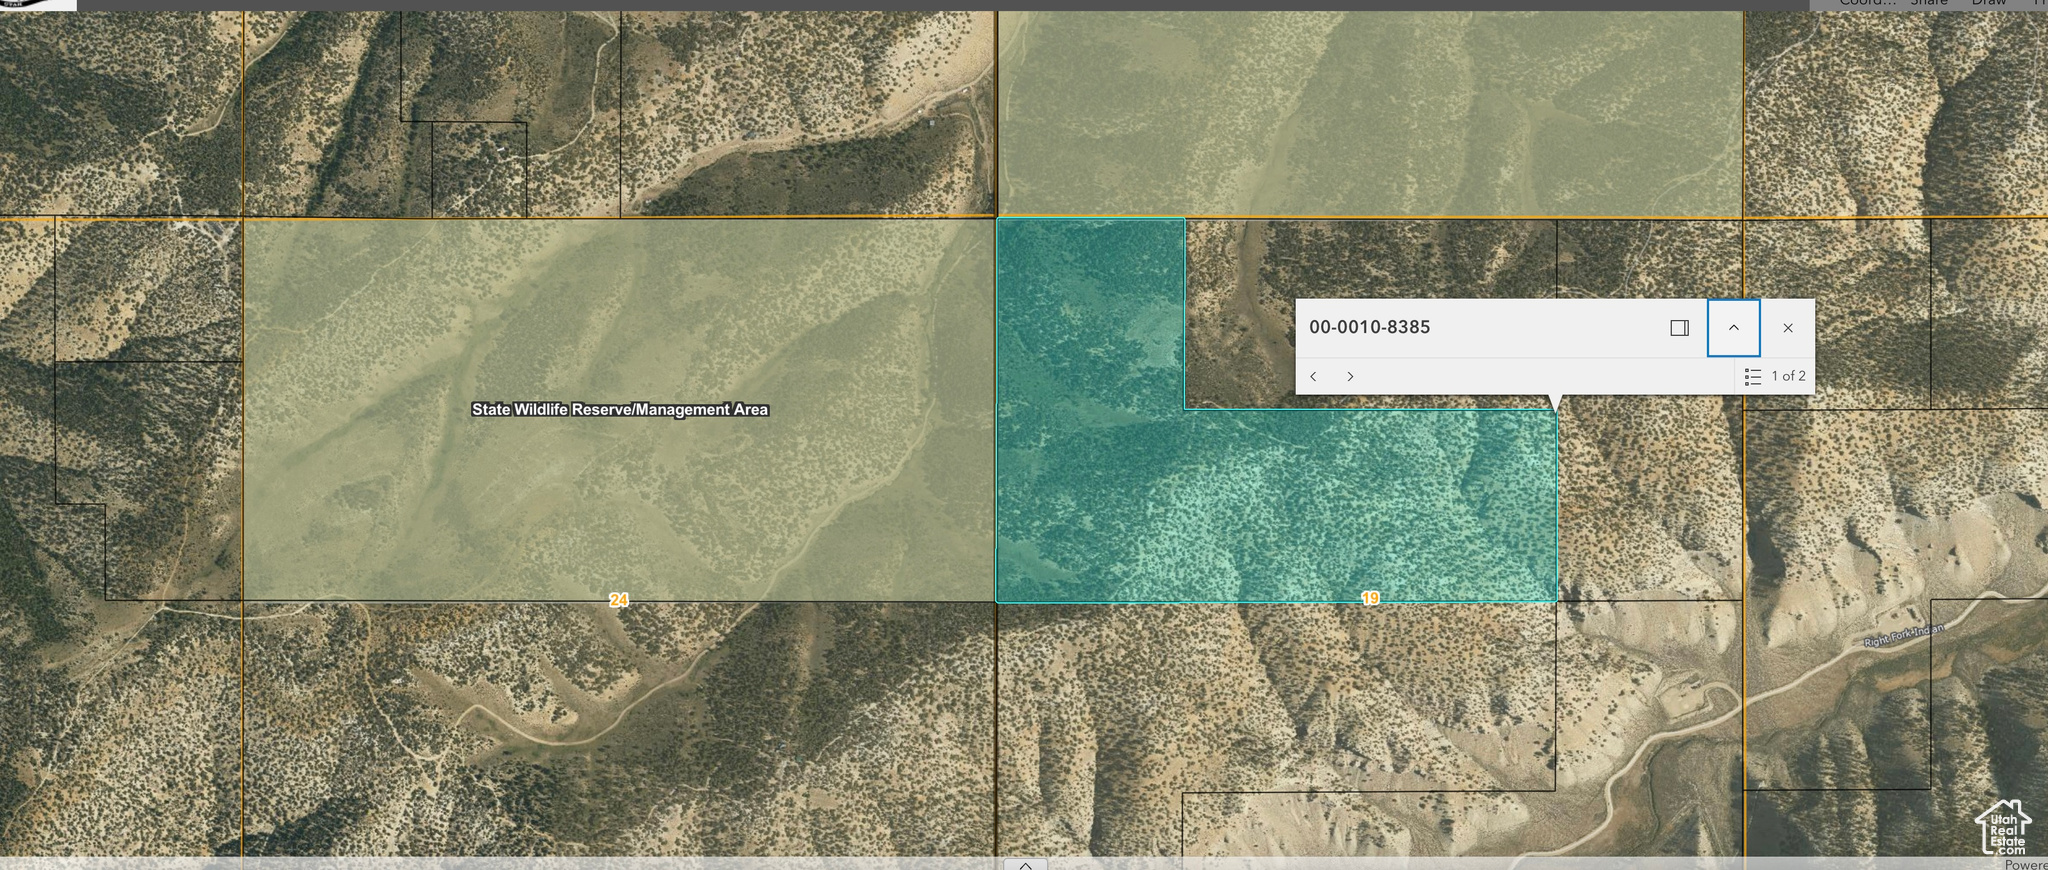Open the Coord... toolbar item
Image resolution: width=2048 pixels, height=870 pixels.
point(1867,3)
